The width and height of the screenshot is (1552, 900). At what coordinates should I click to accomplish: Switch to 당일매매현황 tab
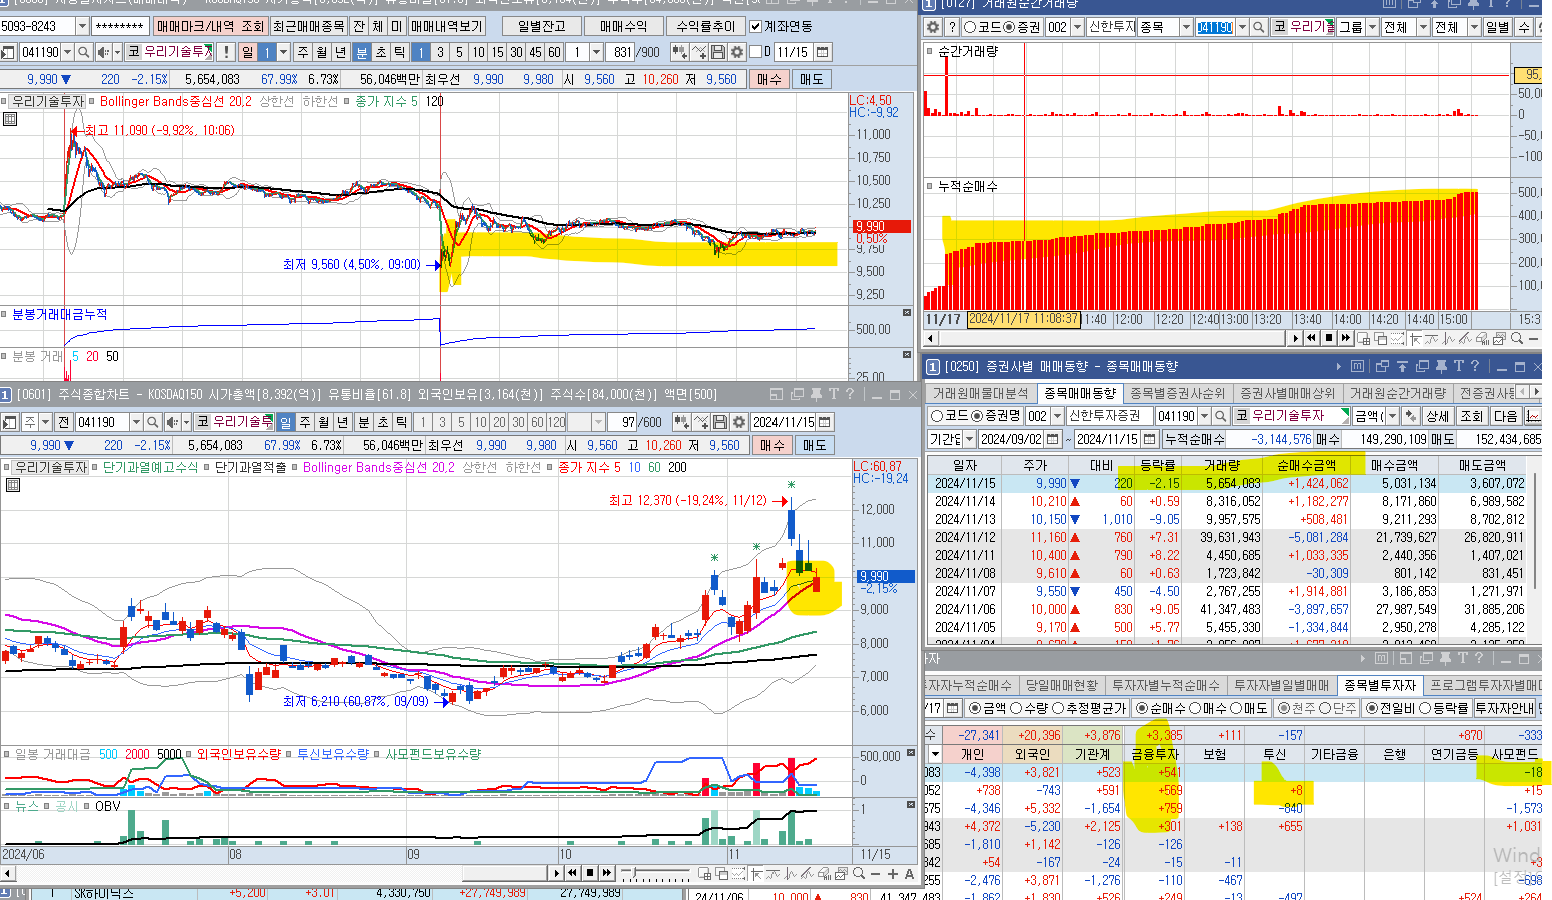coord(1061,686)
